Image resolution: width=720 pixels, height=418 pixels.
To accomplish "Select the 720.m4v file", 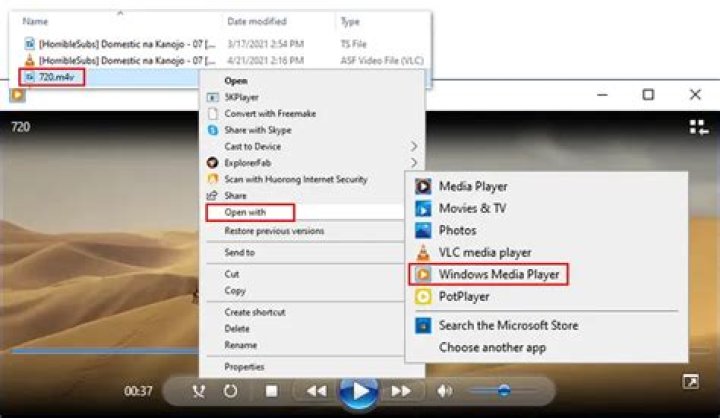I will click(x=57, y=76).
